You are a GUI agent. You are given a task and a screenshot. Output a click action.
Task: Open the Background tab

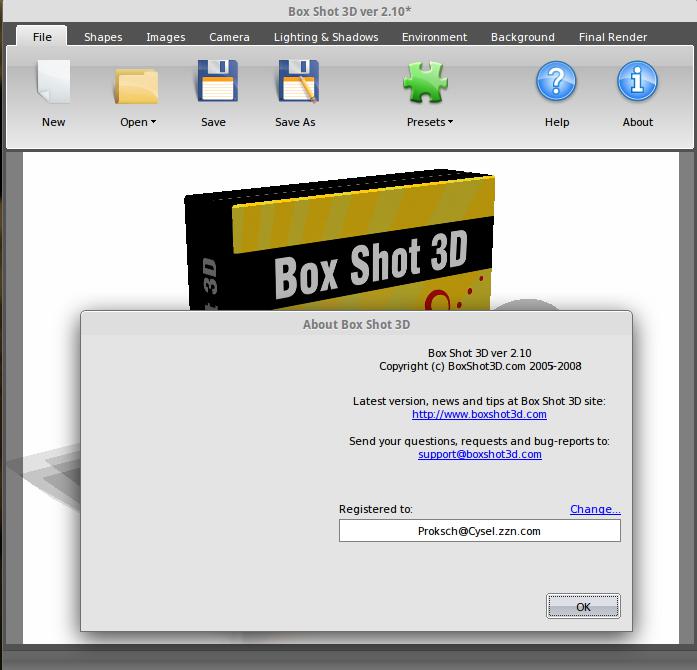(522, 37)
